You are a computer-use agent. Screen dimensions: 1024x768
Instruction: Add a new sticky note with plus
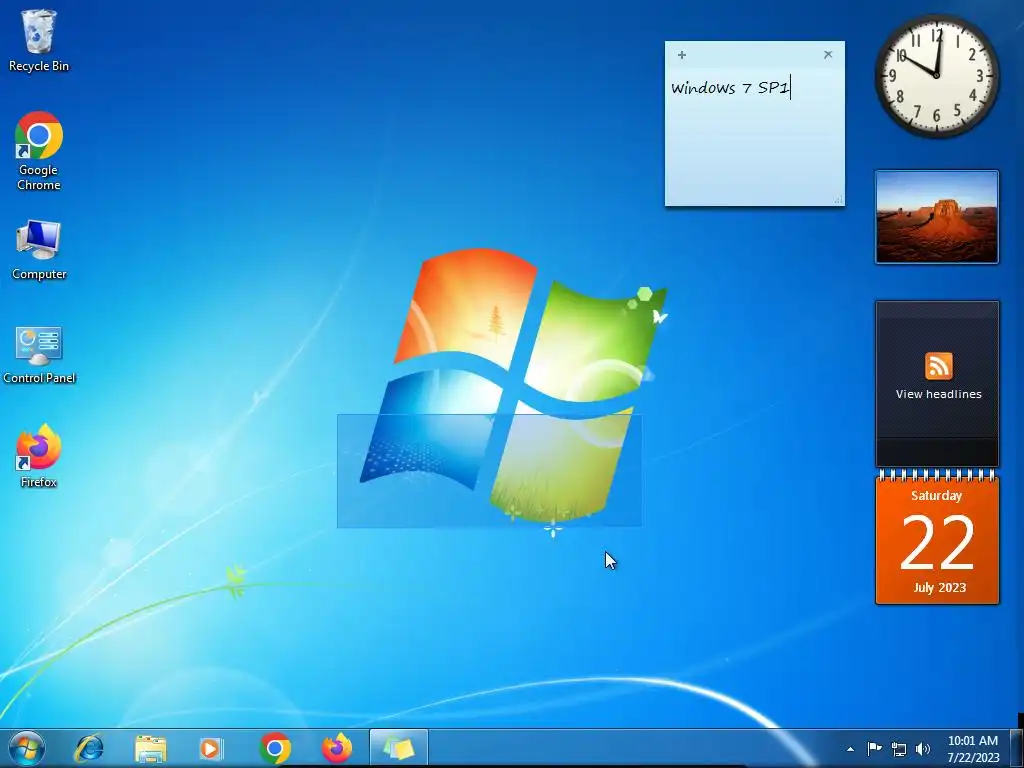tap(682, 55)
